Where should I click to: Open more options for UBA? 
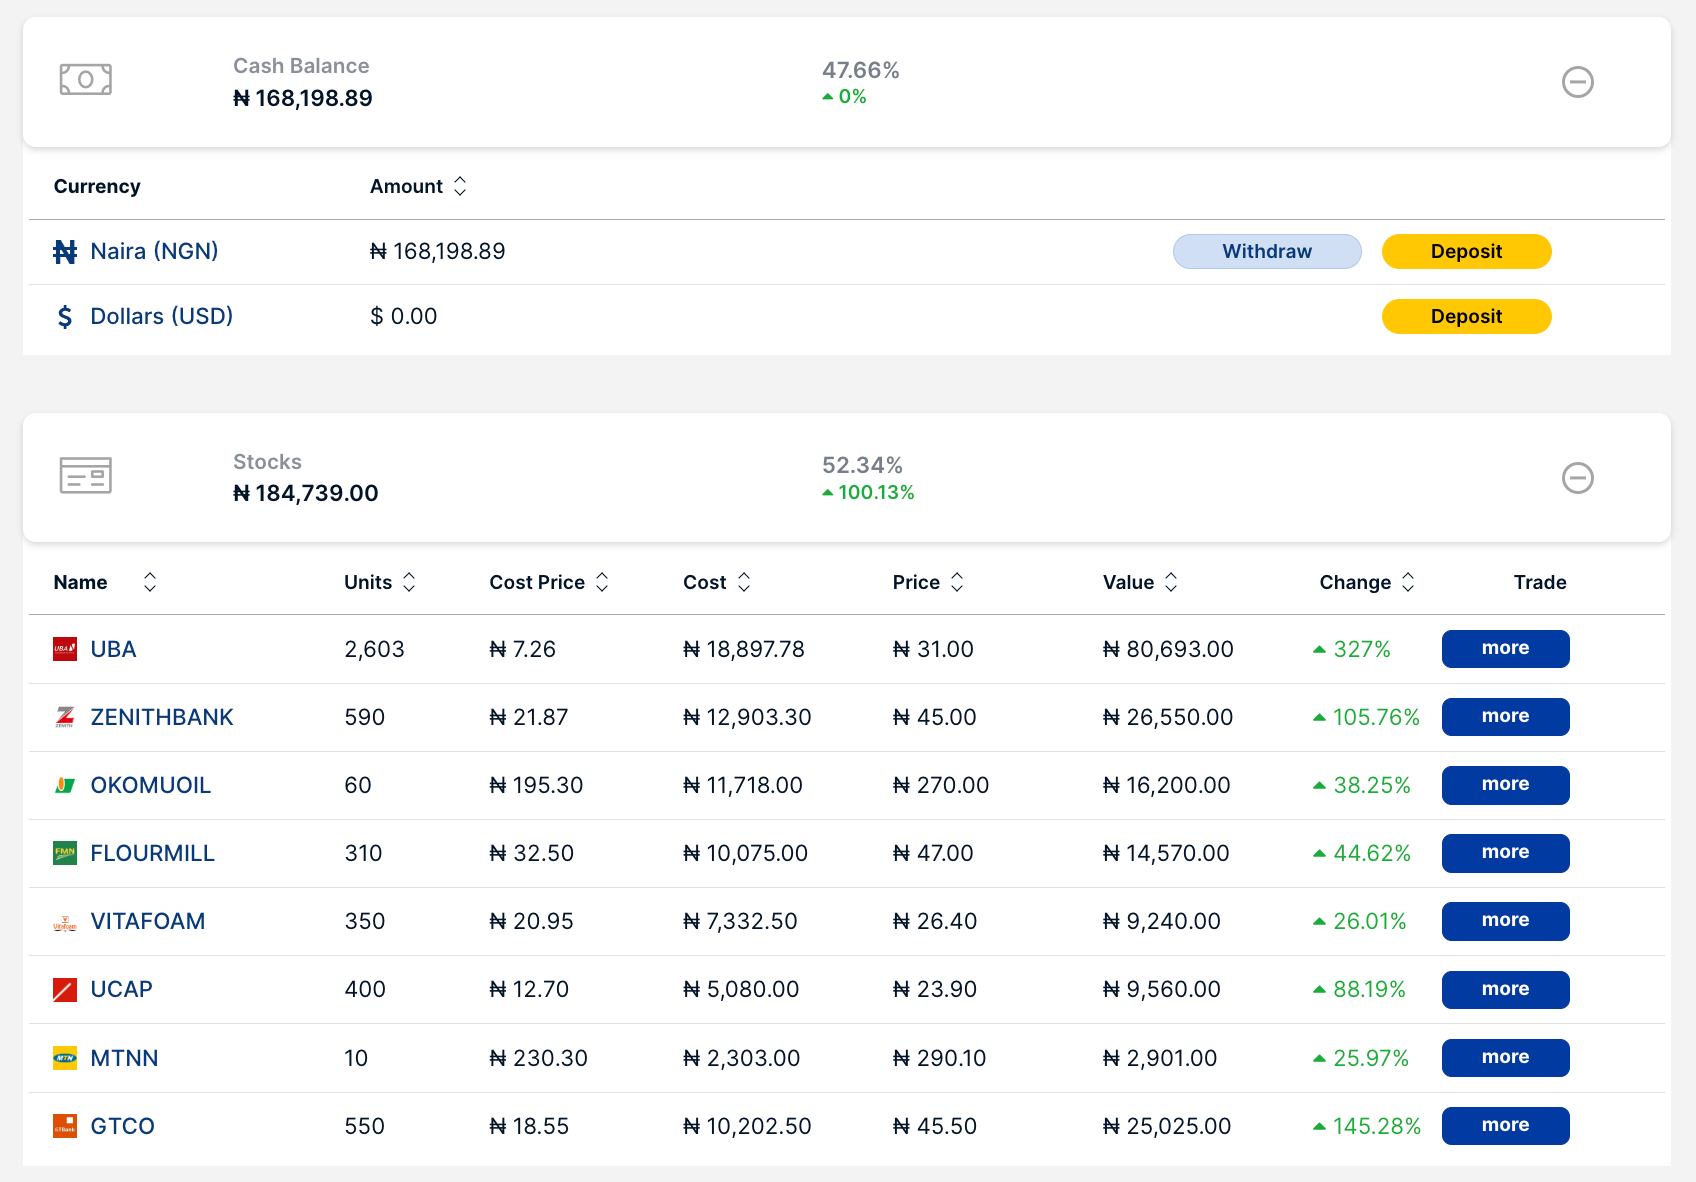click(1505, 648)
